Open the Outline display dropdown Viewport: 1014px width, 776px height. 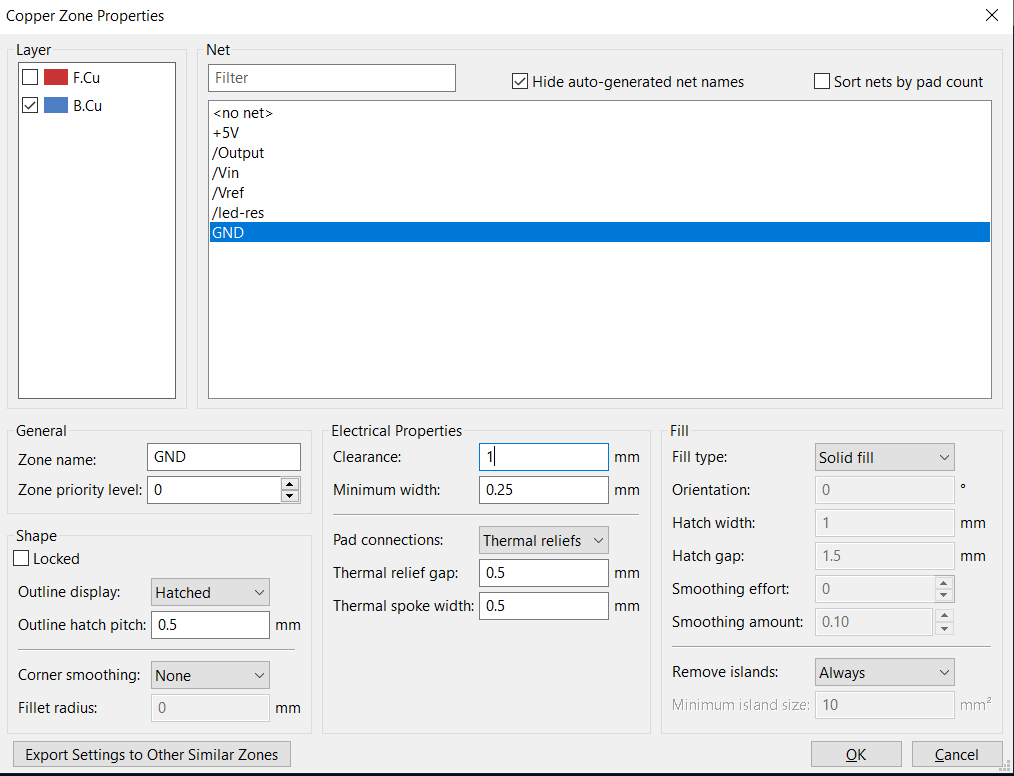pos(210,592)
